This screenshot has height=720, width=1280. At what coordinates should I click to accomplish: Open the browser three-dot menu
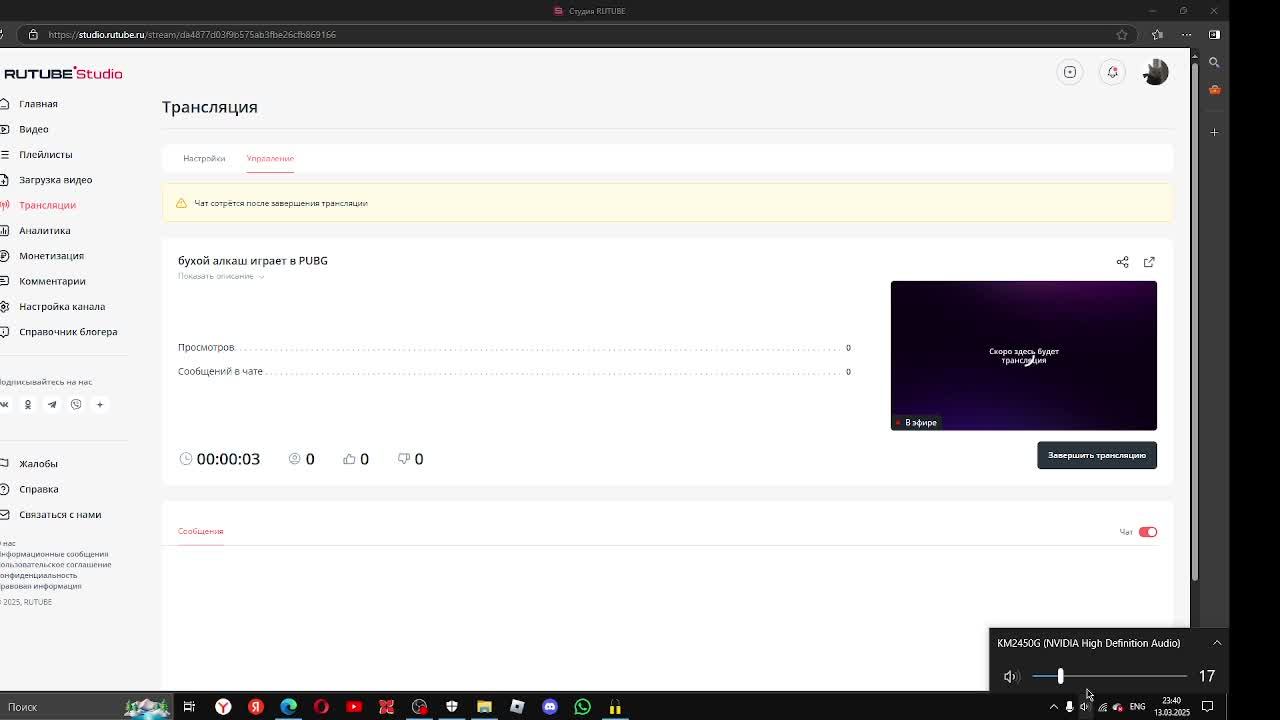pos(1186,34)
